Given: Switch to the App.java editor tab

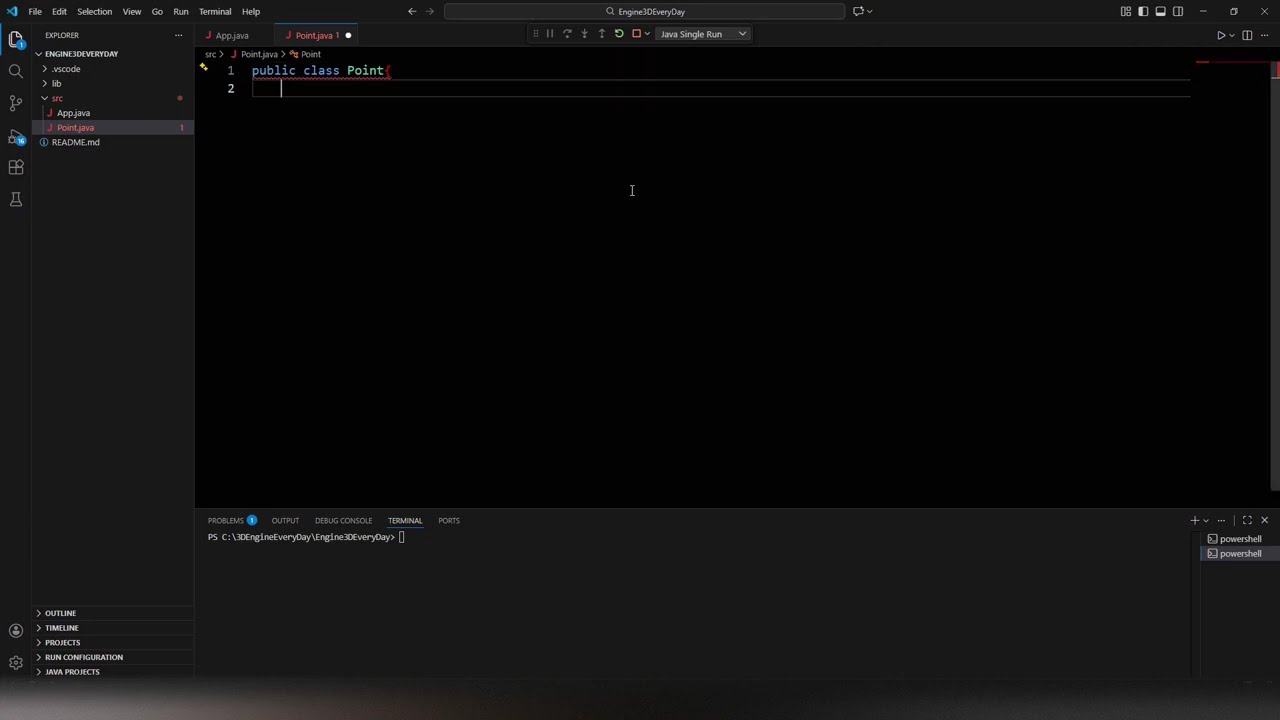Looking at the screenshot, I should click(x=232, y=35).
